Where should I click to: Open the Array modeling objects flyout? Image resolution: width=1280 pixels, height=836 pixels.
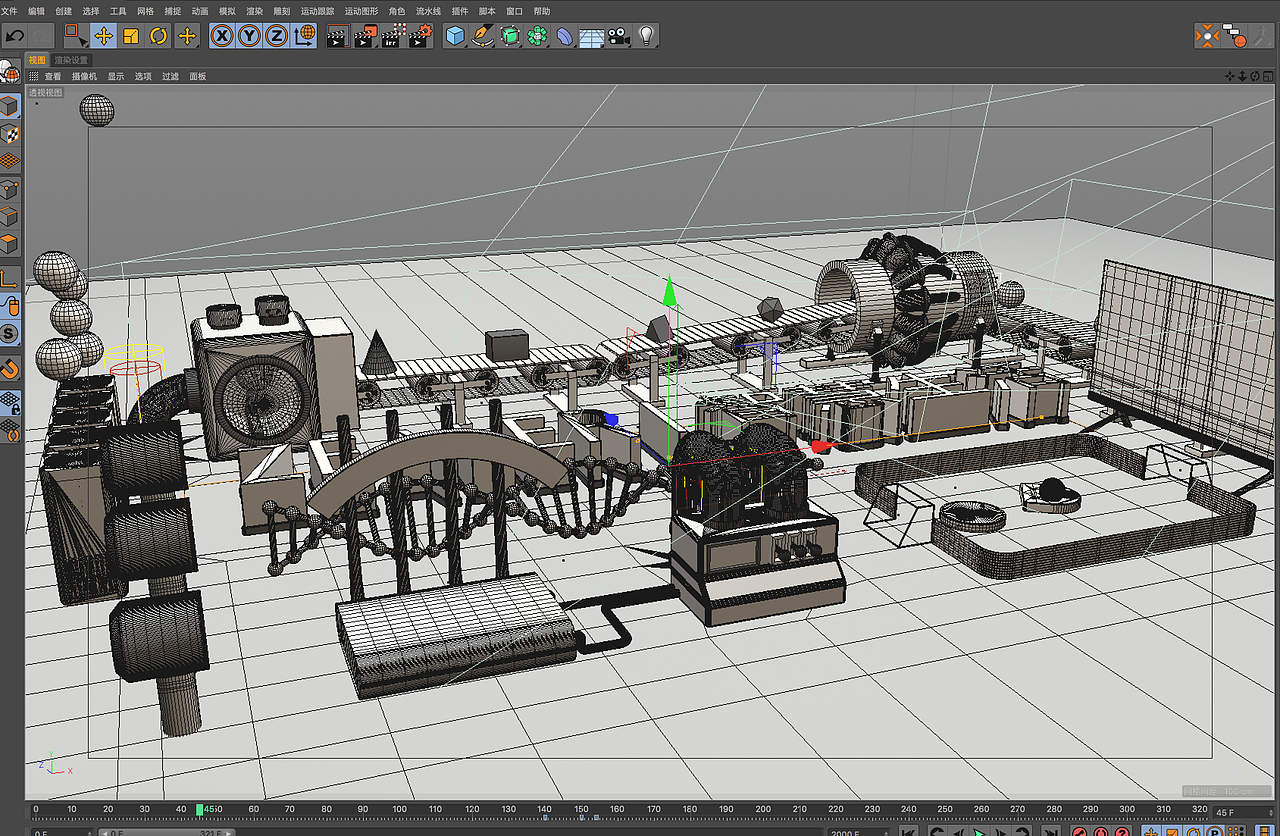[x=538, y=36]
